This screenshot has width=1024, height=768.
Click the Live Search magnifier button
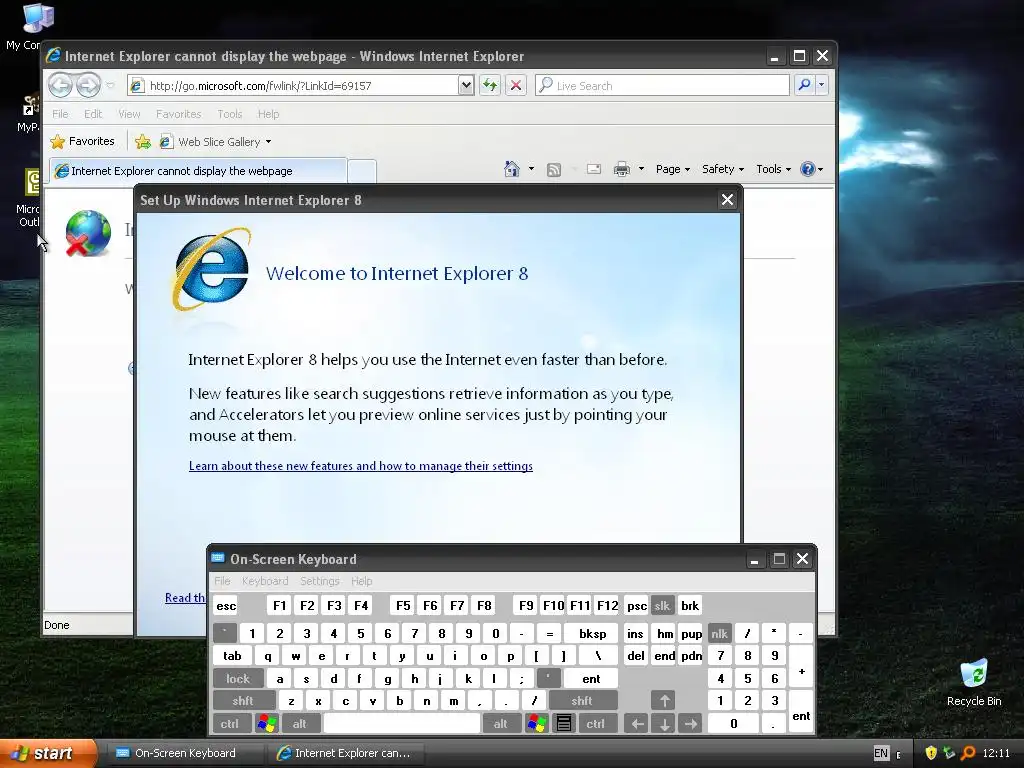coord(805,85)
